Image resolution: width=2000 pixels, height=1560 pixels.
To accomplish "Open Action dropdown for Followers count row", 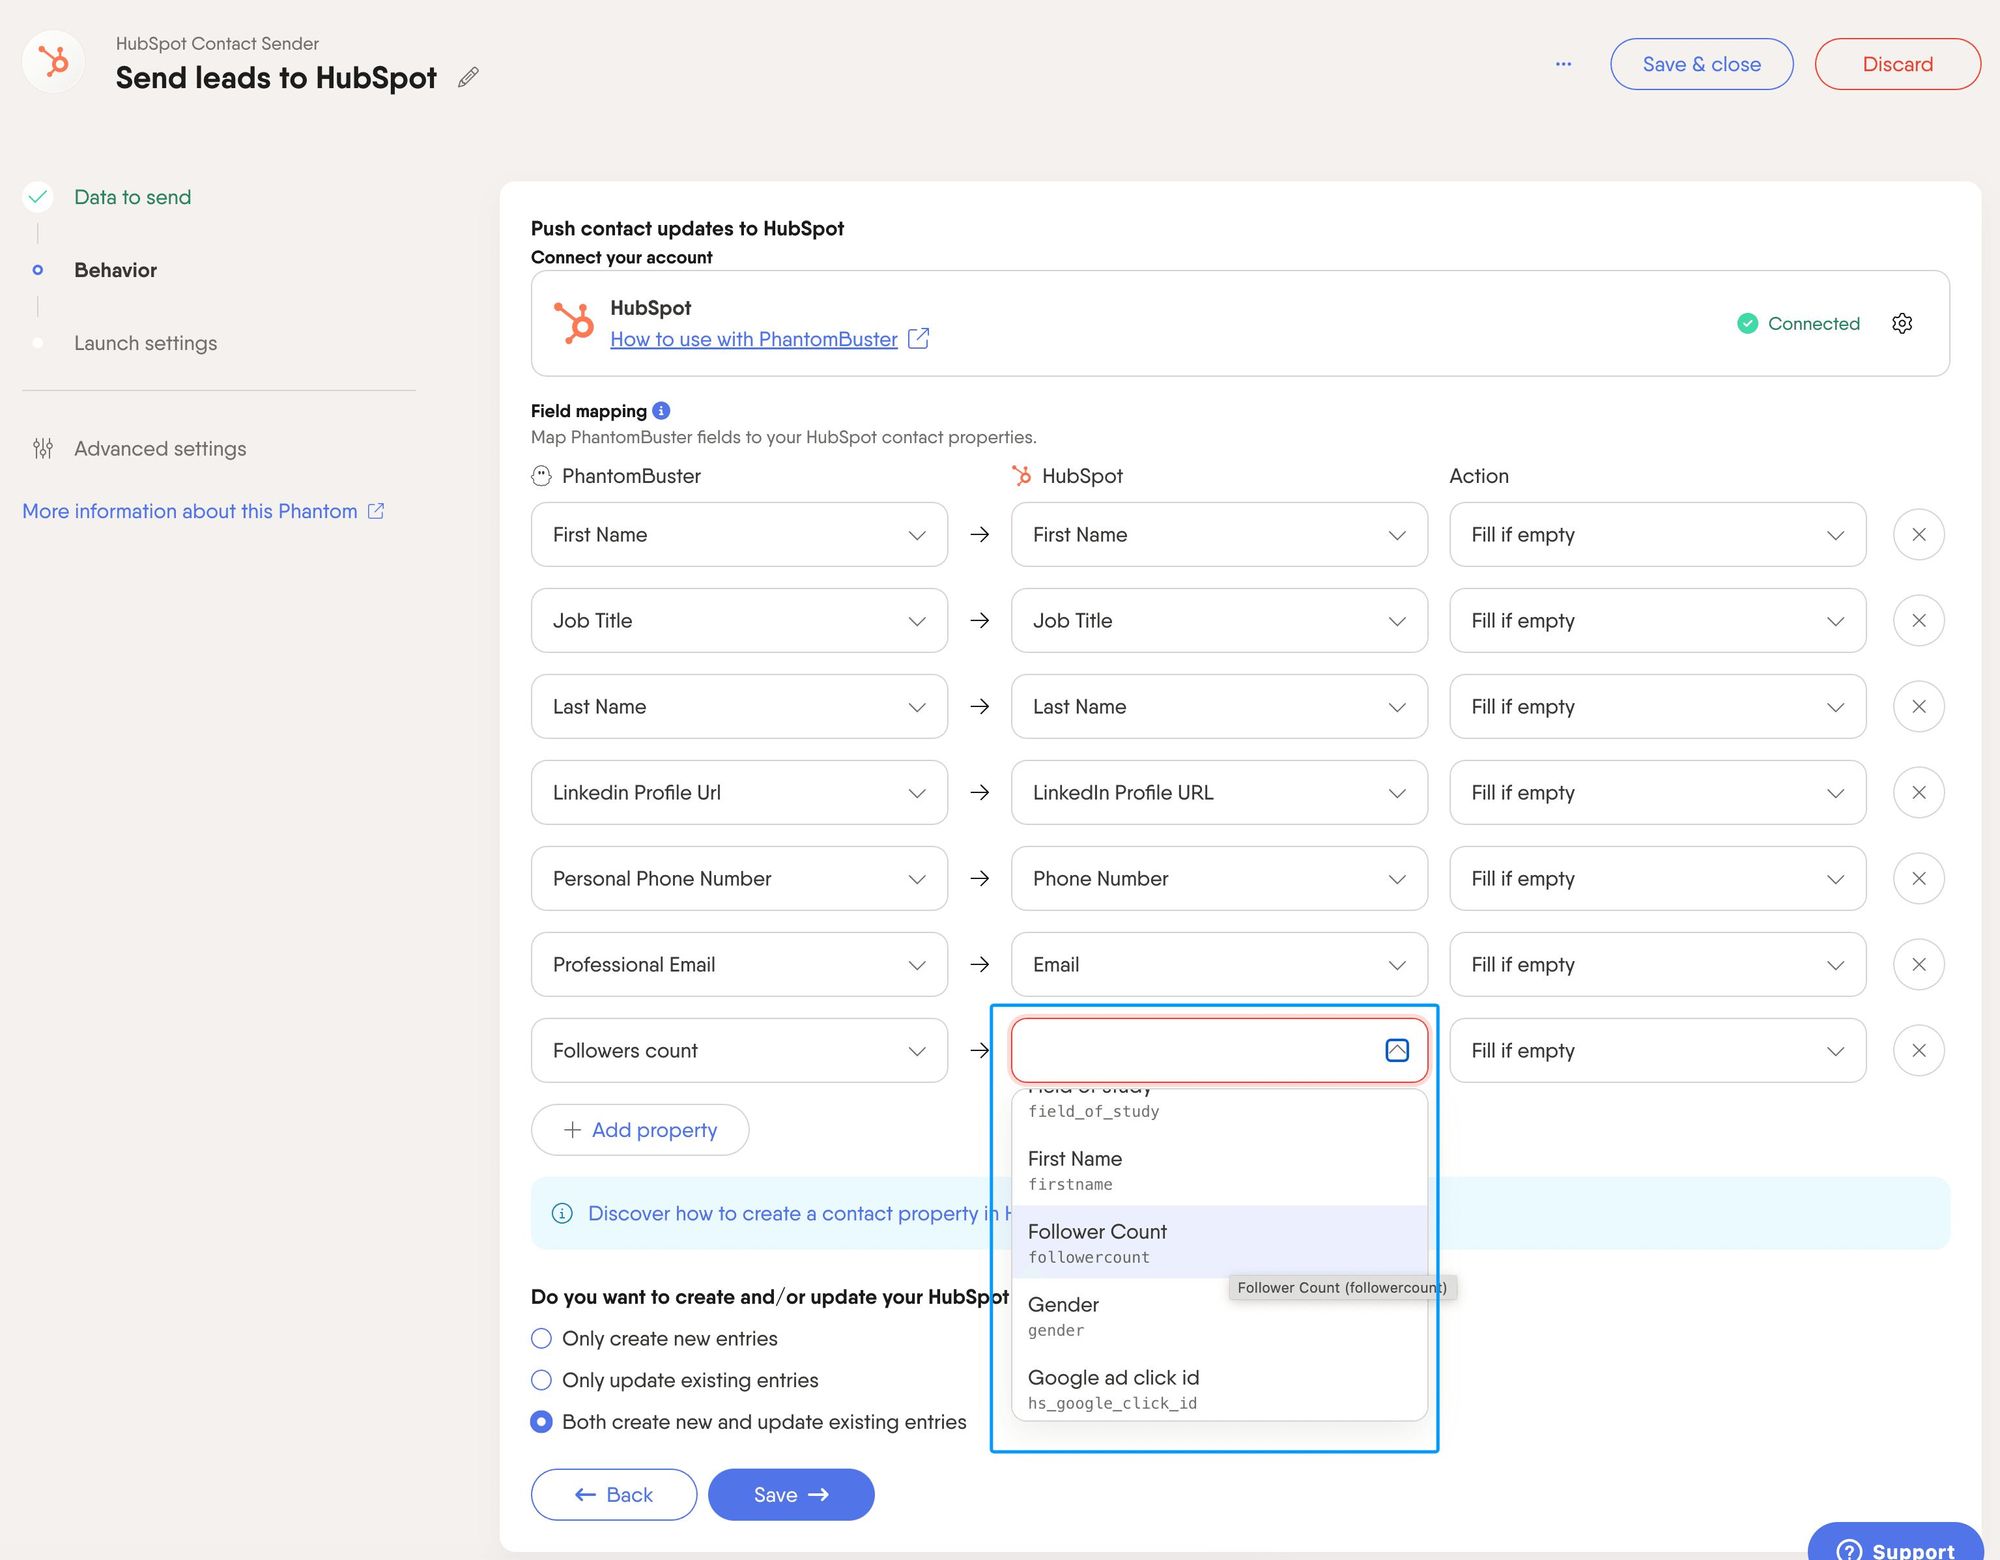I will pos(1657,1051).
